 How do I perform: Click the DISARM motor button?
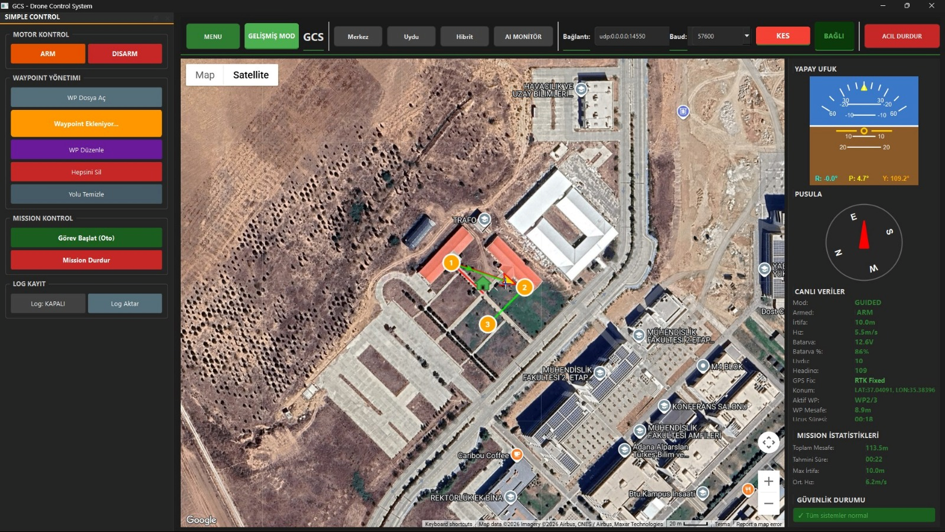pyautogui.click(x=125, y=54)
